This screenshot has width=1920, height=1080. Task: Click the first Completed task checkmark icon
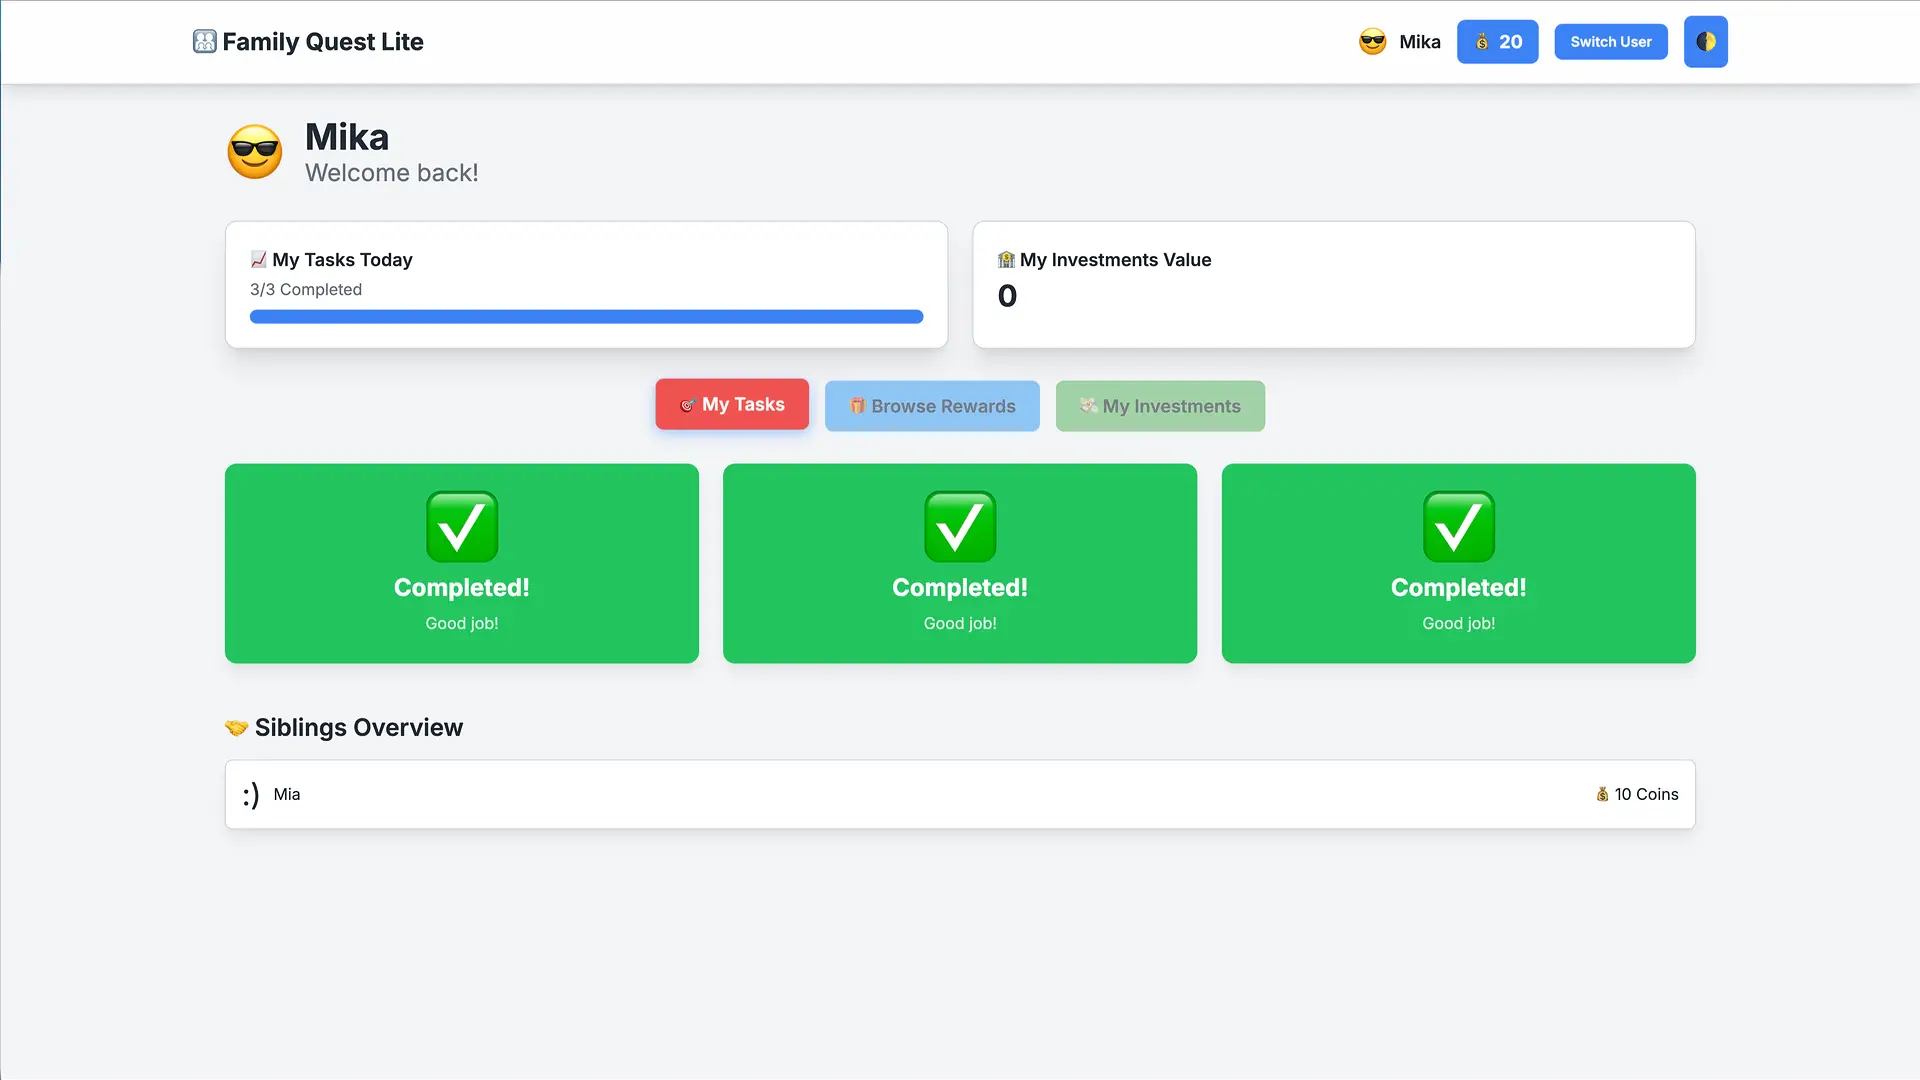click(462, 527)
